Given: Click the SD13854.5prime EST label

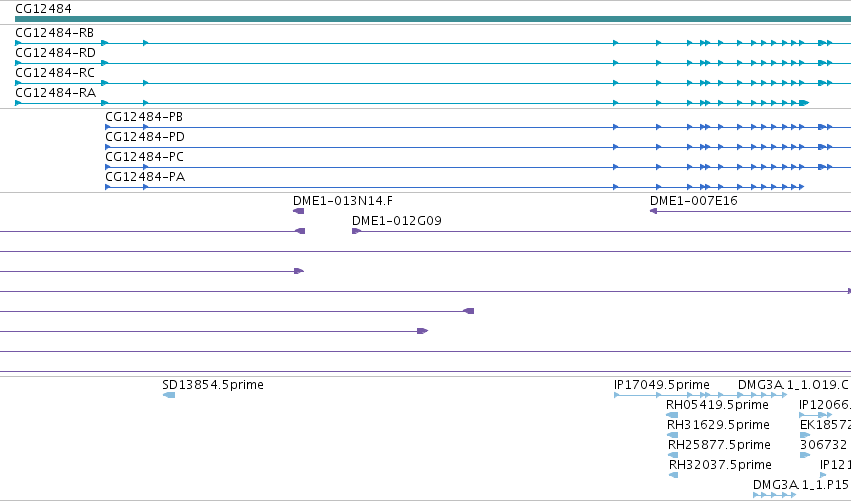Looking at the screenshot, I should coord(213,385).
